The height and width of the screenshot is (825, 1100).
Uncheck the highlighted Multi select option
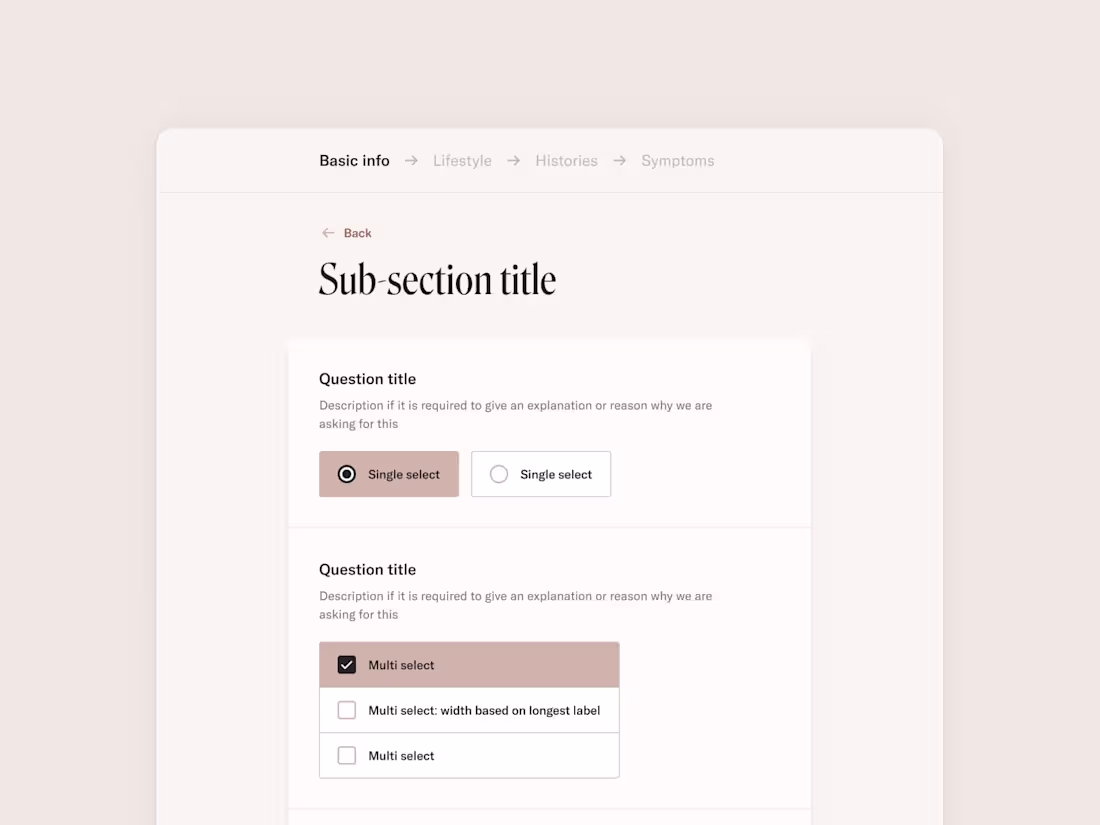[x=469, y=664]
